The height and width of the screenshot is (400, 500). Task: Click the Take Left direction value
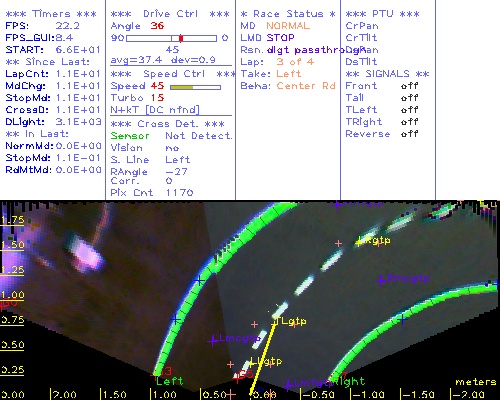tap(289, 74)
